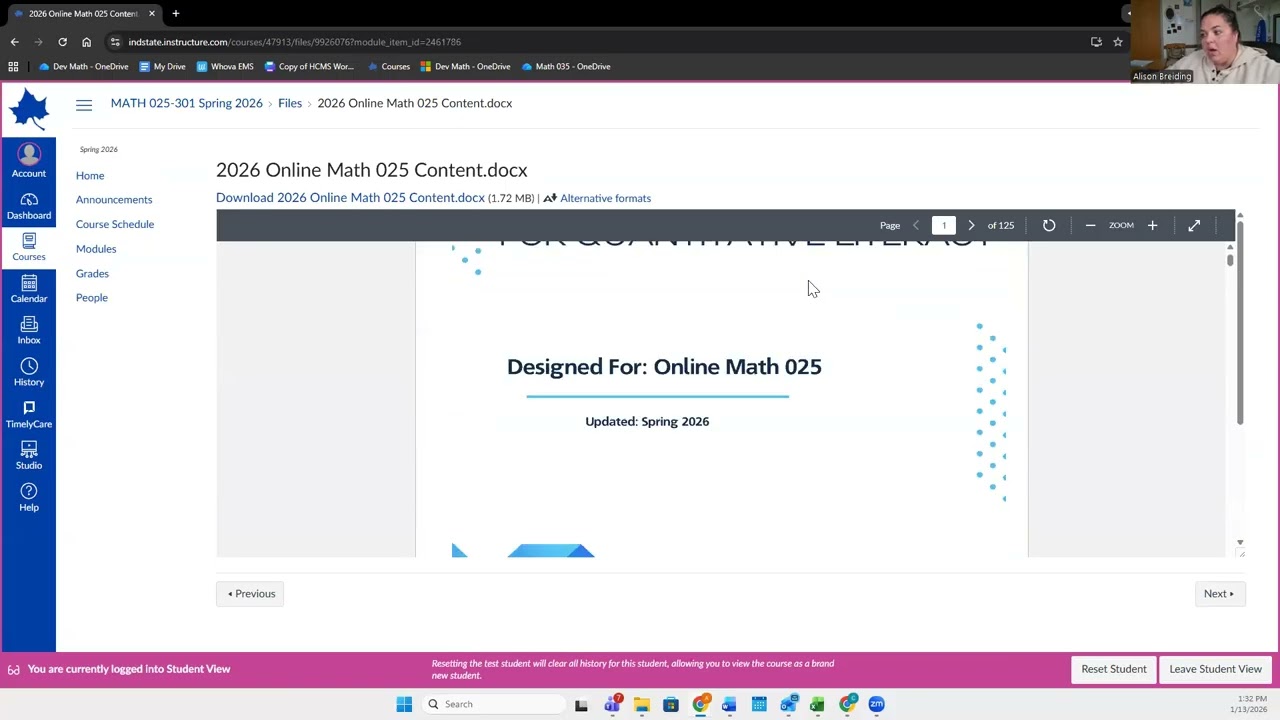Screen dimensions: 1280x720
Task: Expand document viewer to full screen
Action: pos(1194,226)
